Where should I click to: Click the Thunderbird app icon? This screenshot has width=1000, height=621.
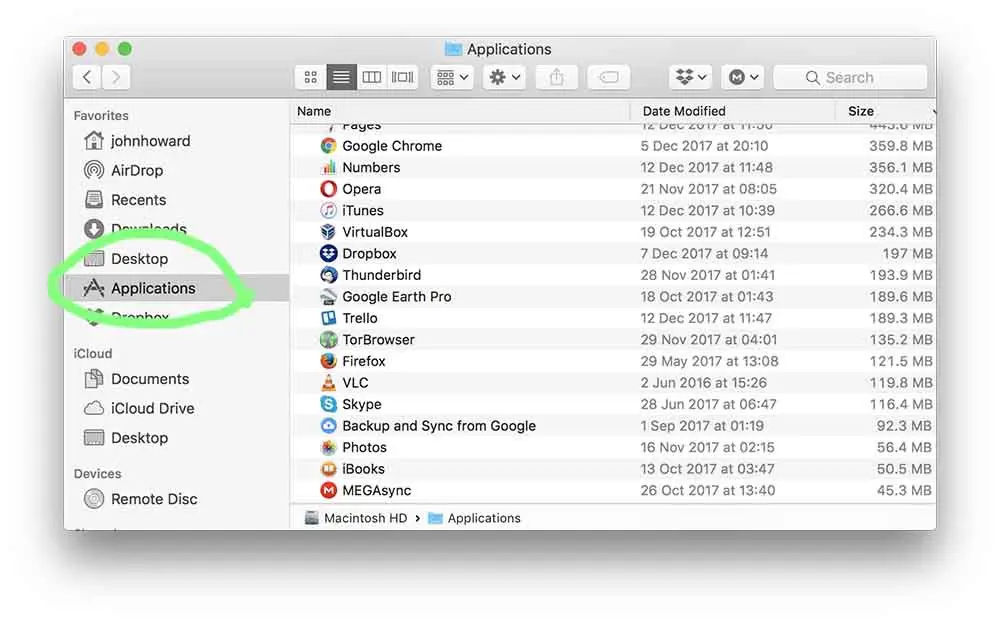pyautogui.click(x=328, y=275)
